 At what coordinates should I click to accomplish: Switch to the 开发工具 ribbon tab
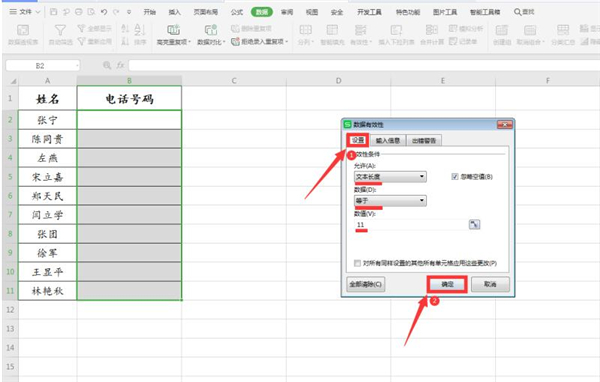coord(369,12)
